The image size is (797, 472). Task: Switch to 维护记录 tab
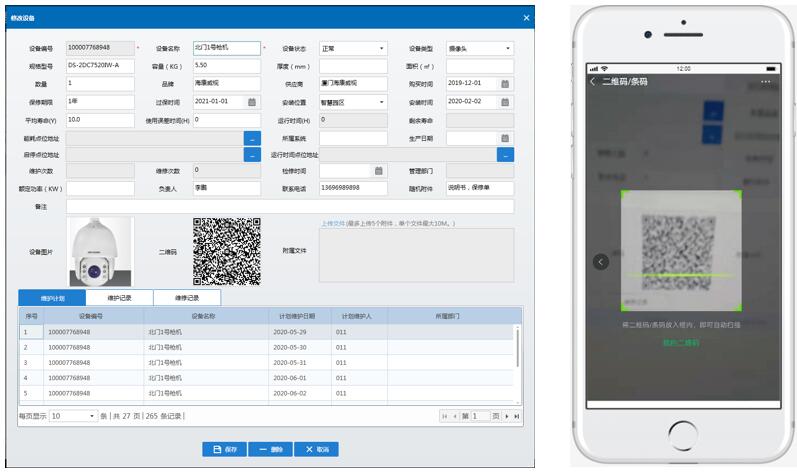pos(119,298)
